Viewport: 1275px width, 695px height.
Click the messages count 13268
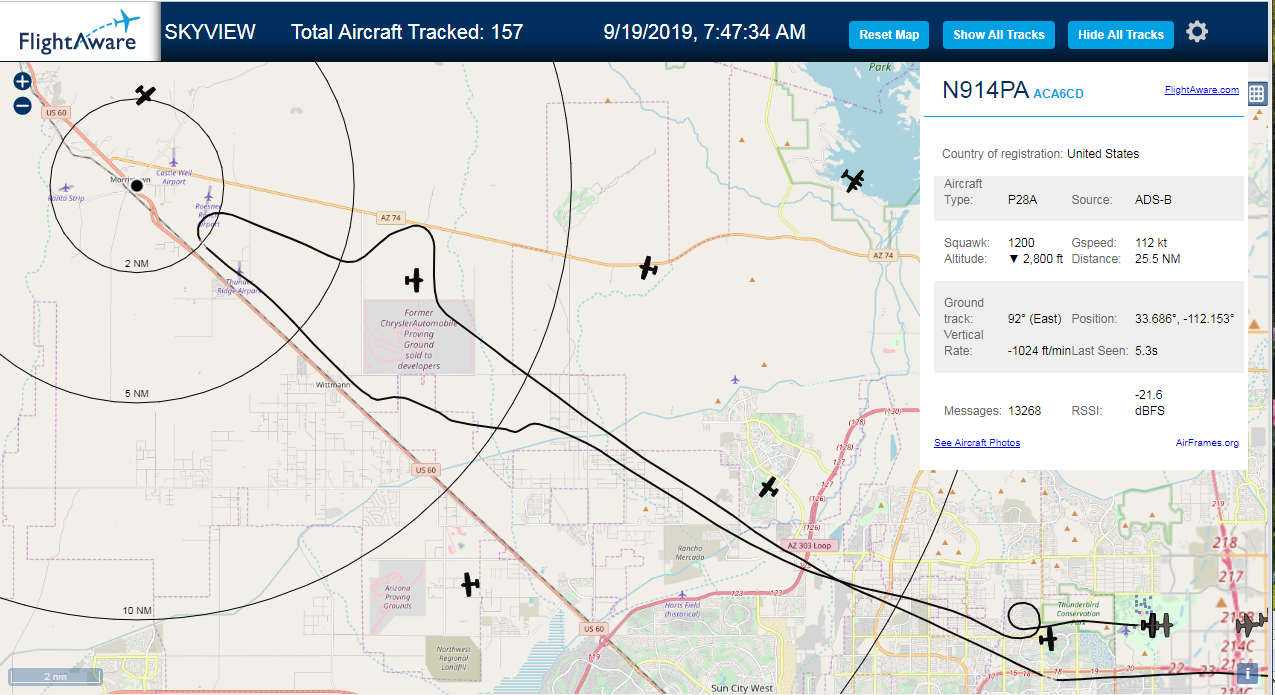pyautogui.click(x=1024, y=411)
